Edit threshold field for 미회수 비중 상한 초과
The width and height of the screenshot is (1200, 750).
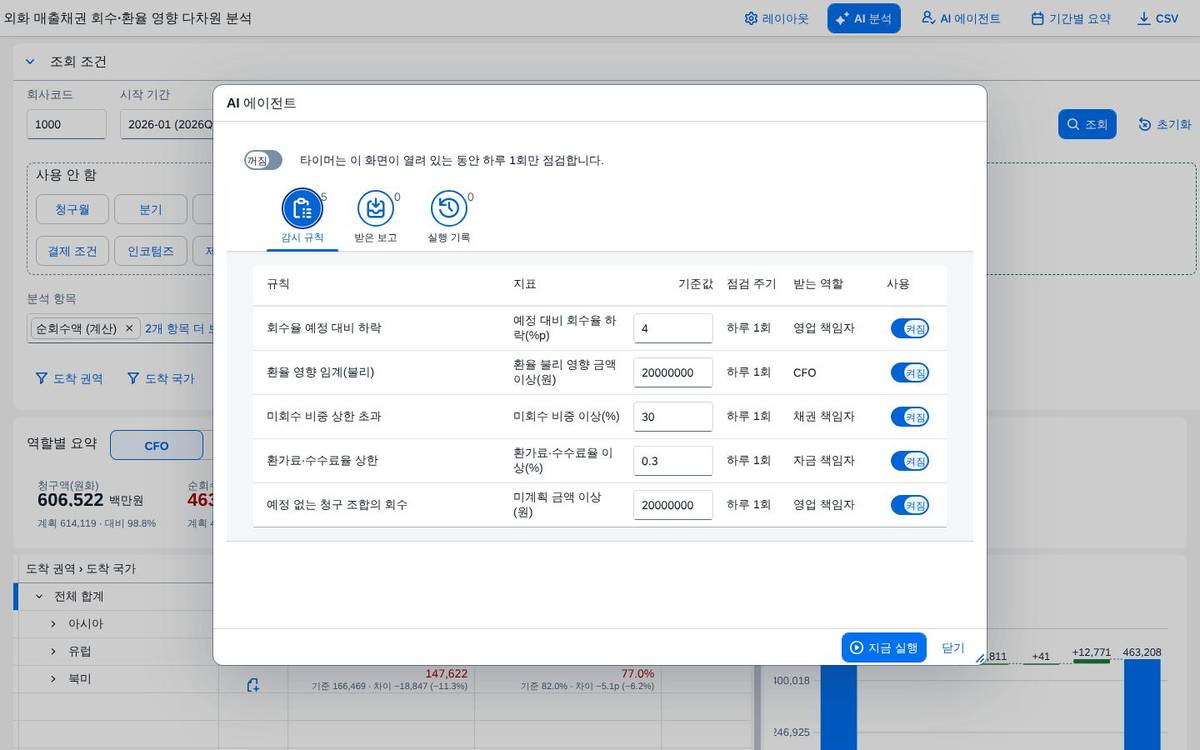(x=673, y=416)
